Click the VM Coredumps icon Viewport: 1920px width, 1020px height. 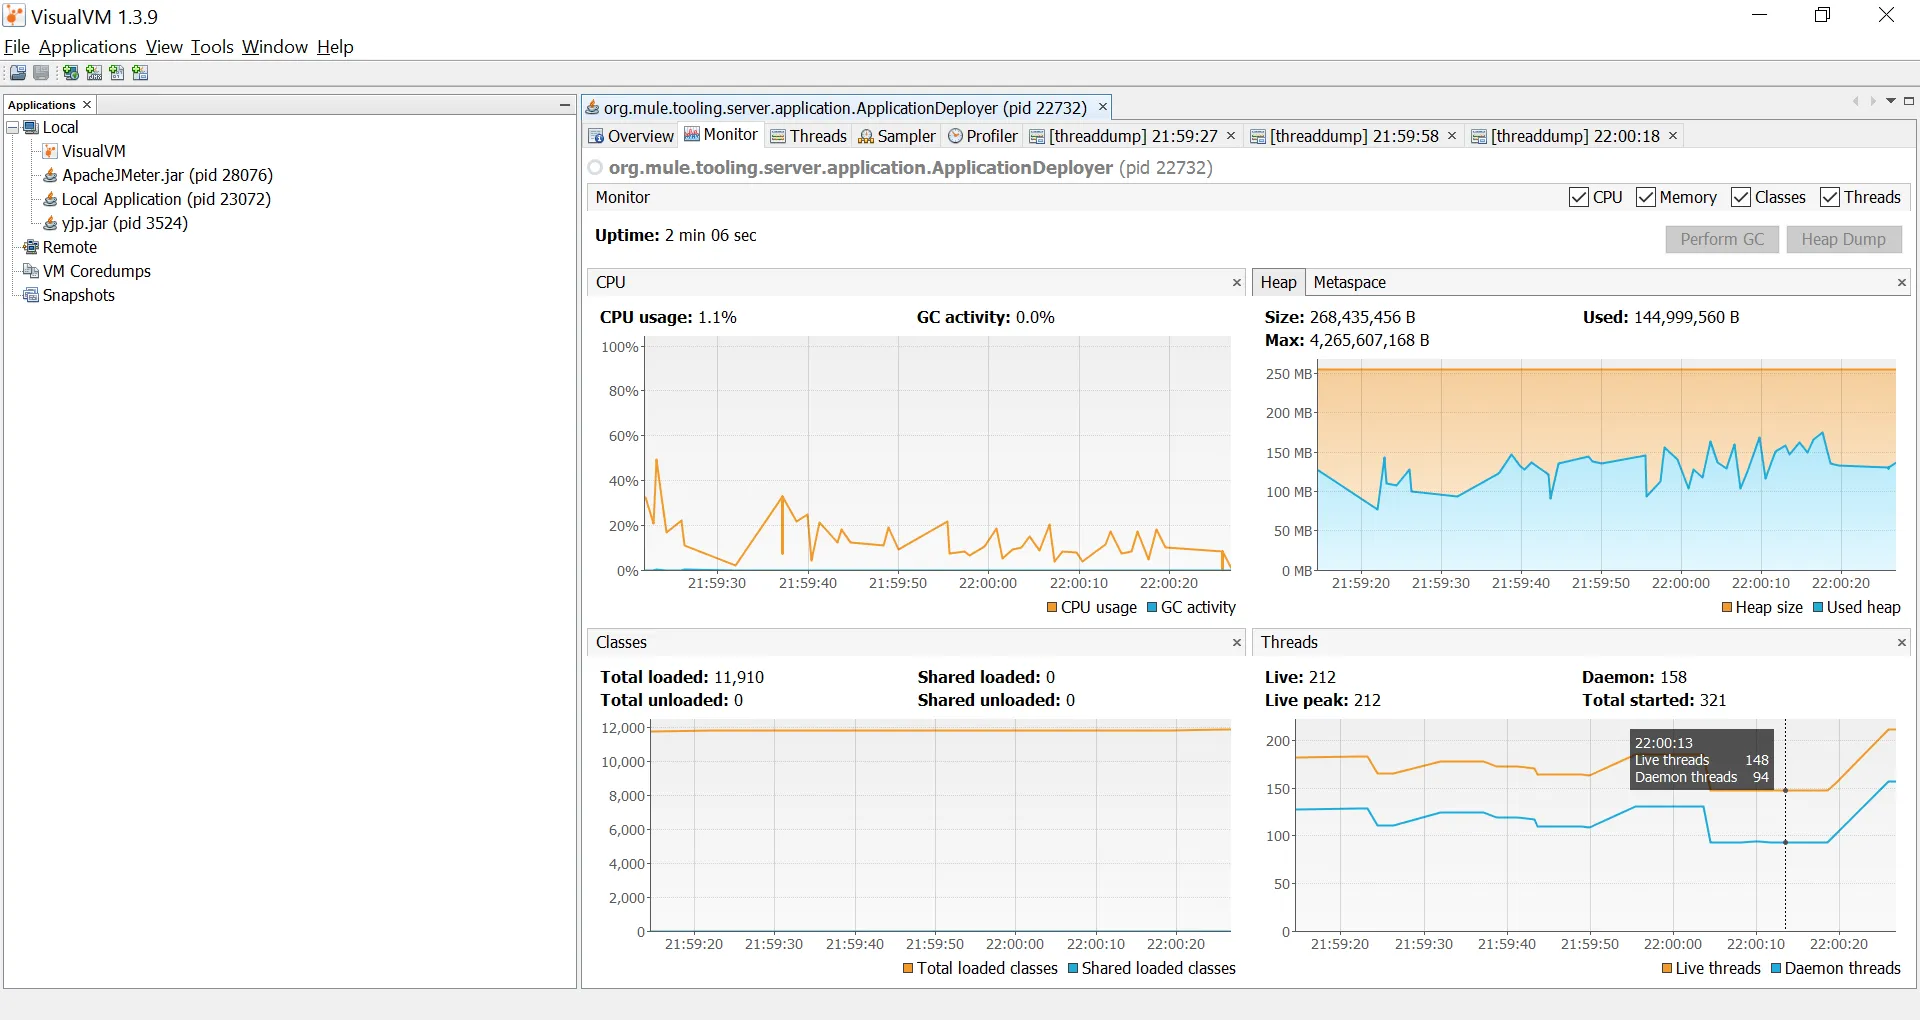point(31,271)
